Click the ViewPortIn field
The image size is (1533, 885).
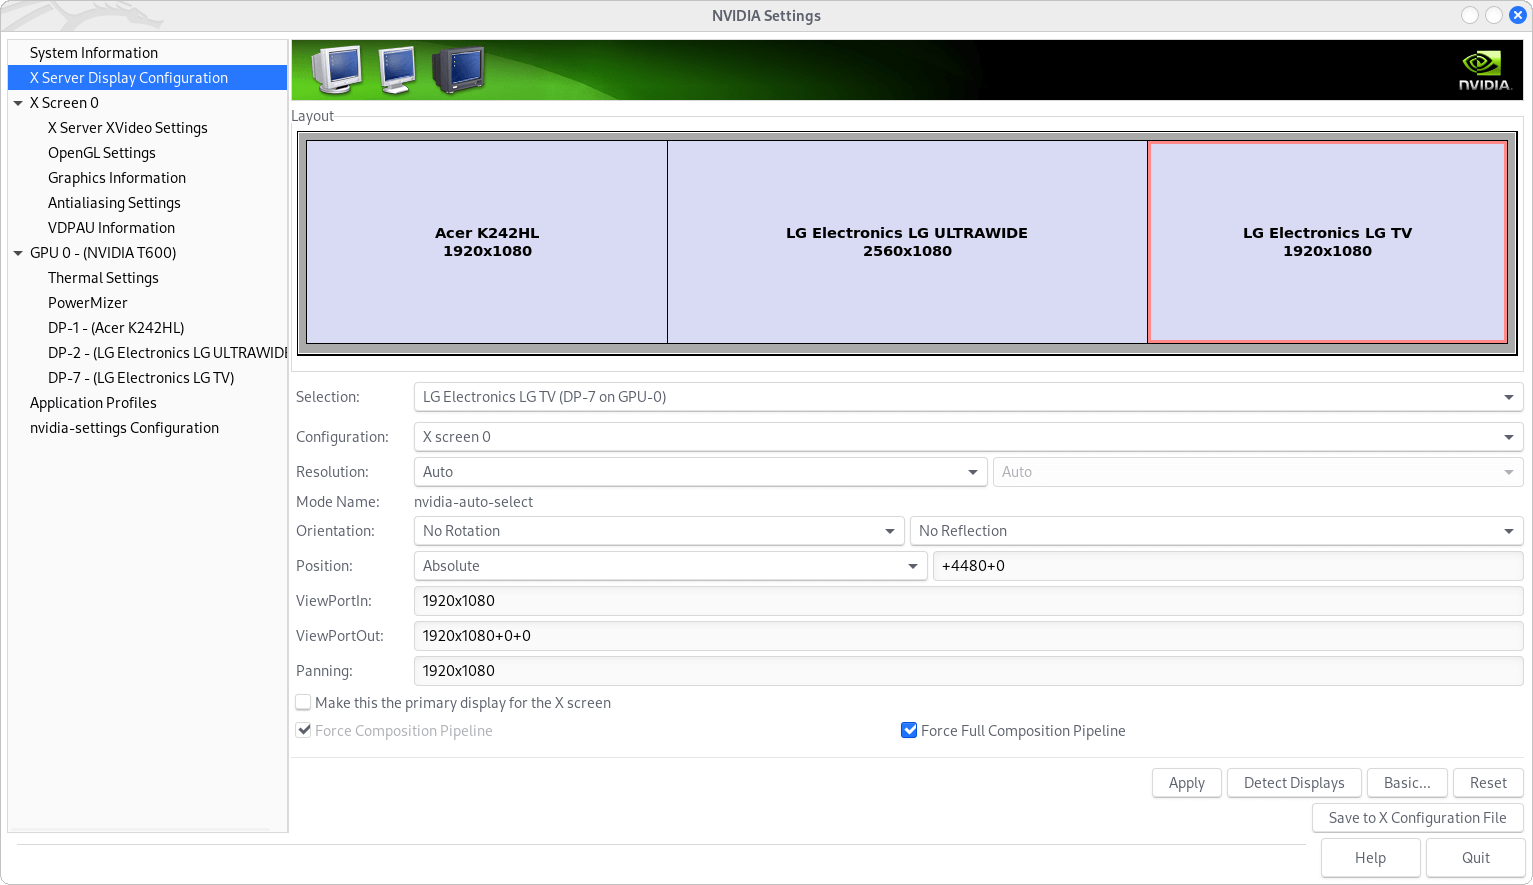pos(968,601)
